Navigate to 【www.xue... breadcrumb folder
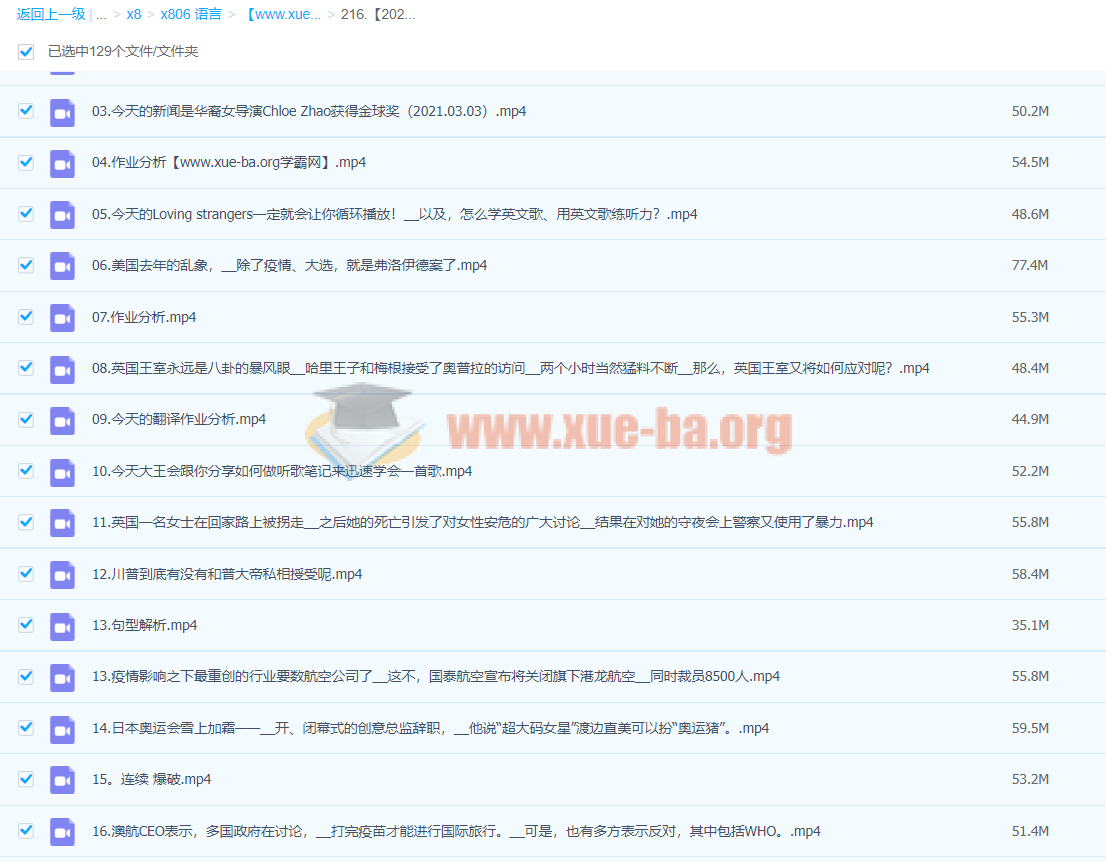The height and width of the screenshot is (862, 1106). (282, 14)
